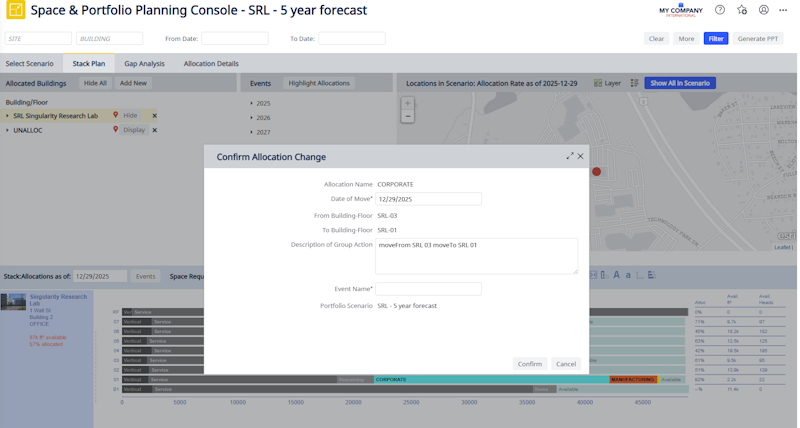Expand the 2026 events group
800x428 pixels.
point(252,117)
